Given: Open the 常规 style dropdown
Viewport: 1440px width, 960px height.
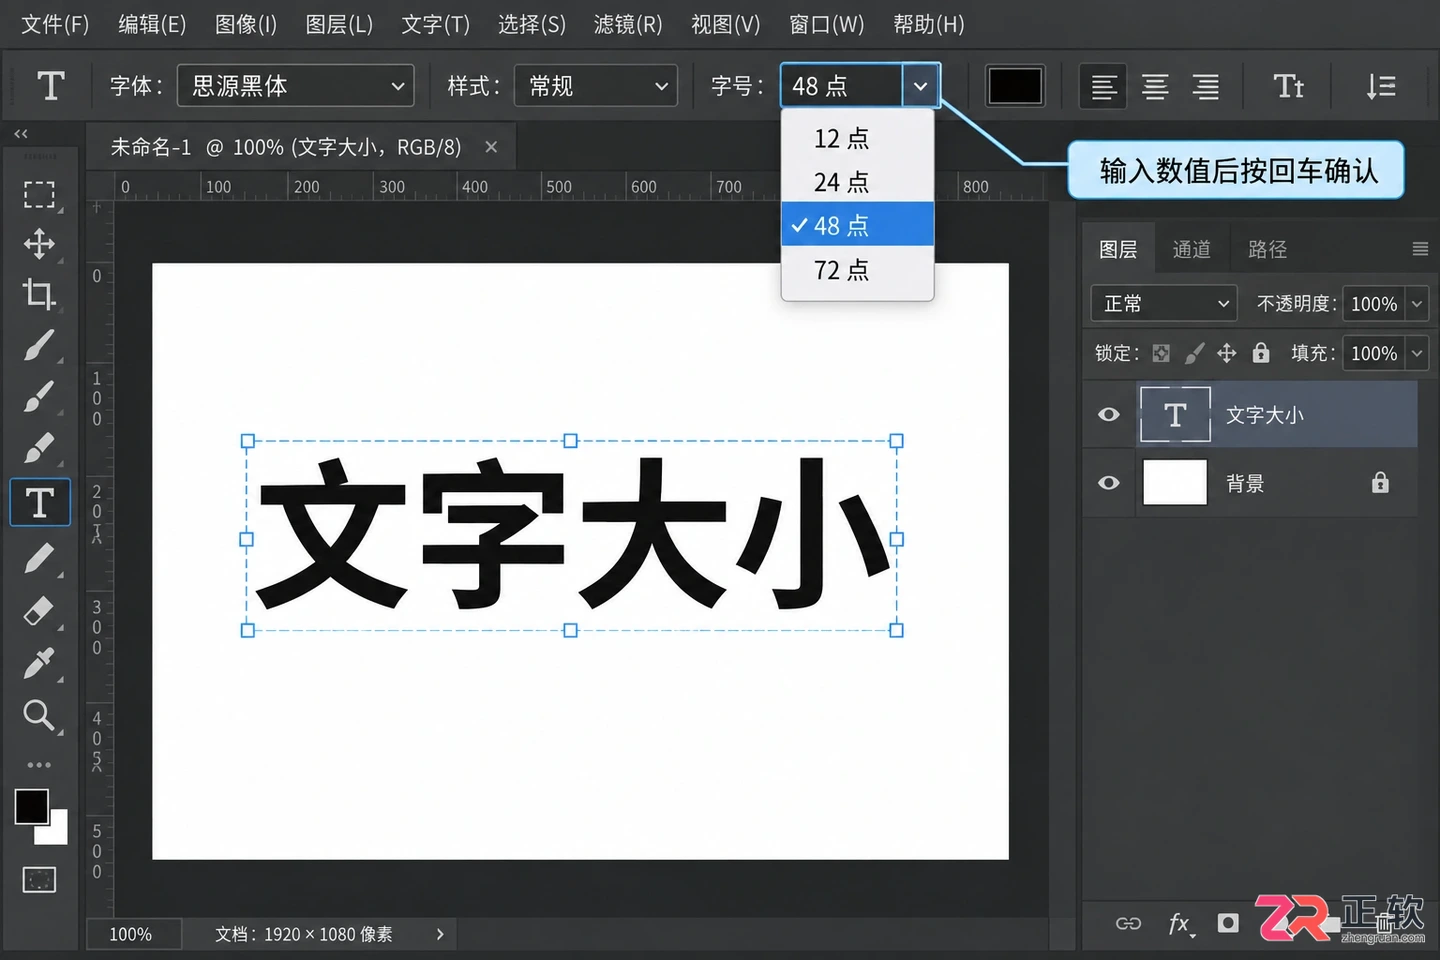Looking at the screenshot, I should (x=596, y=86).
